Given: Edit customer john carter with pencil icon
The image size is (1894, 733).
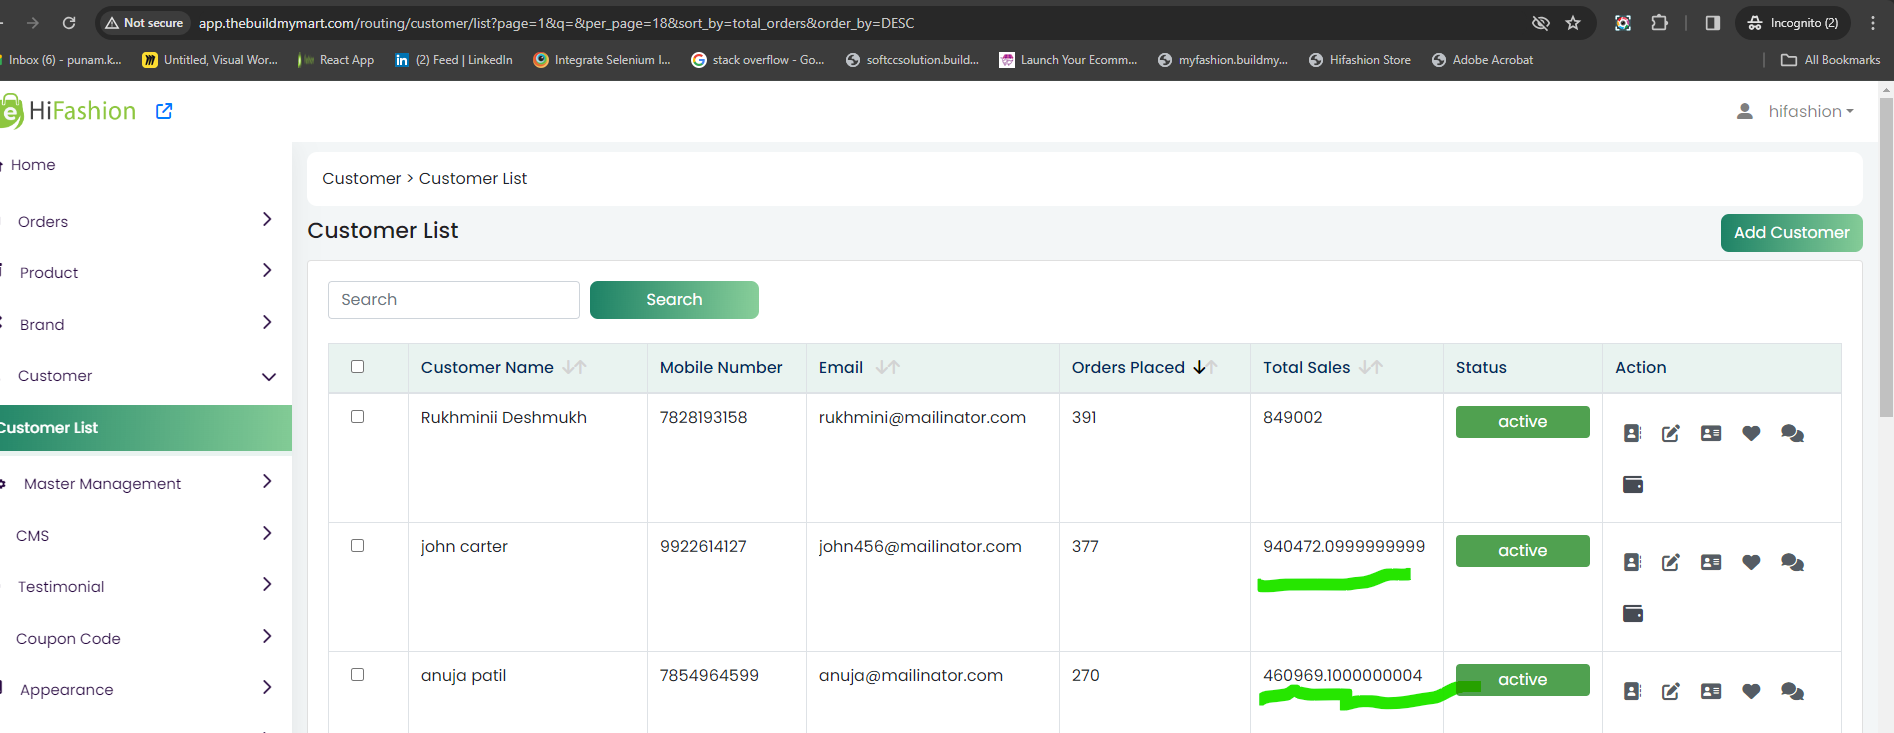Looking at the screenshot, I should [x=1671, y=562].
